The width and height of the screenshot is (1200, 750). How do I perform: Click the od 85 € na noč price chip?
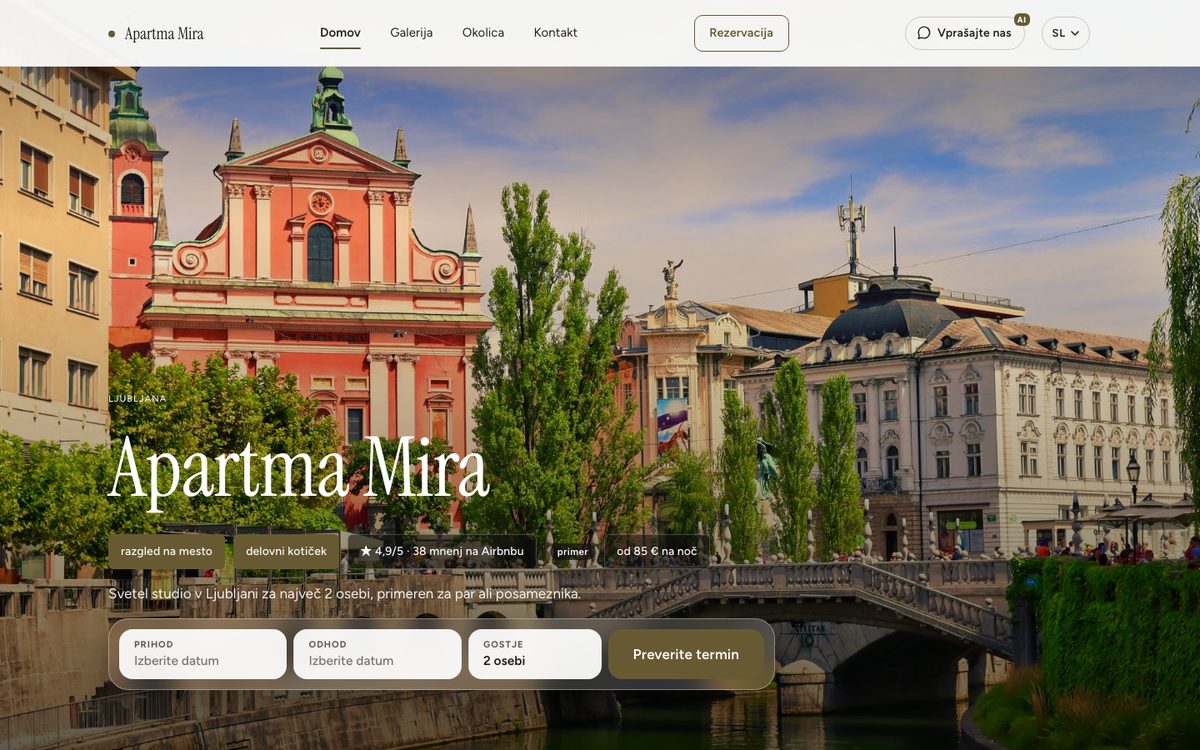coord(657,551)
